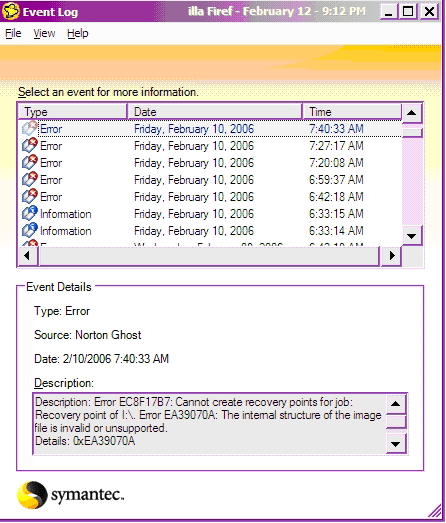Sort events by the Time column header
Image resolution: width=446 pixels, height=523 pixels.
pos(352,112)
